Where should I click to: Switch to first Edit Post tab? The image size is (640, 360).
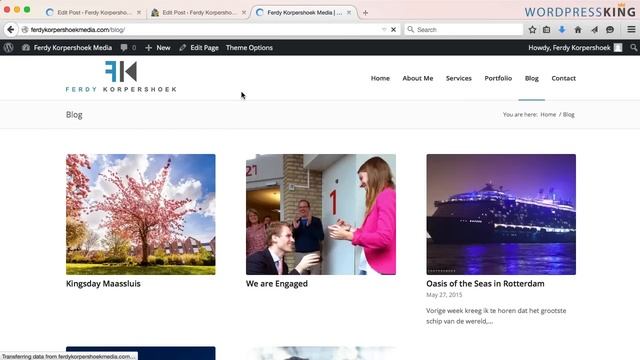94,13
